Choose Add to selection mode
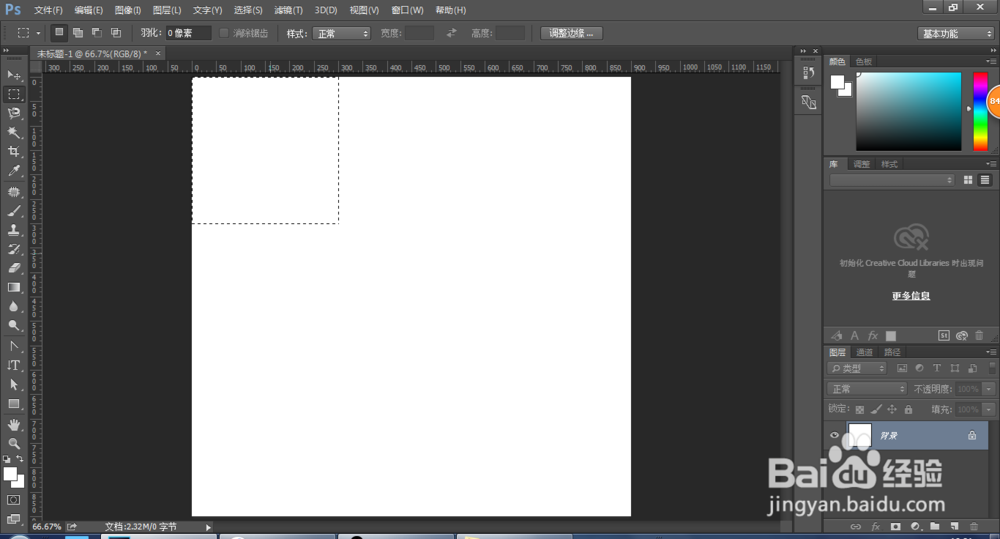This screenshot has height=539, width=1000. click(78, 33)
